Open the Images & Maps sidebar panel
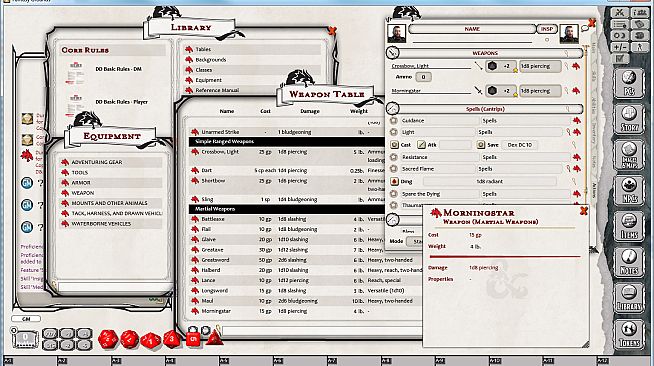This screenshot has height=366, width=654. (x=629, y=155)
